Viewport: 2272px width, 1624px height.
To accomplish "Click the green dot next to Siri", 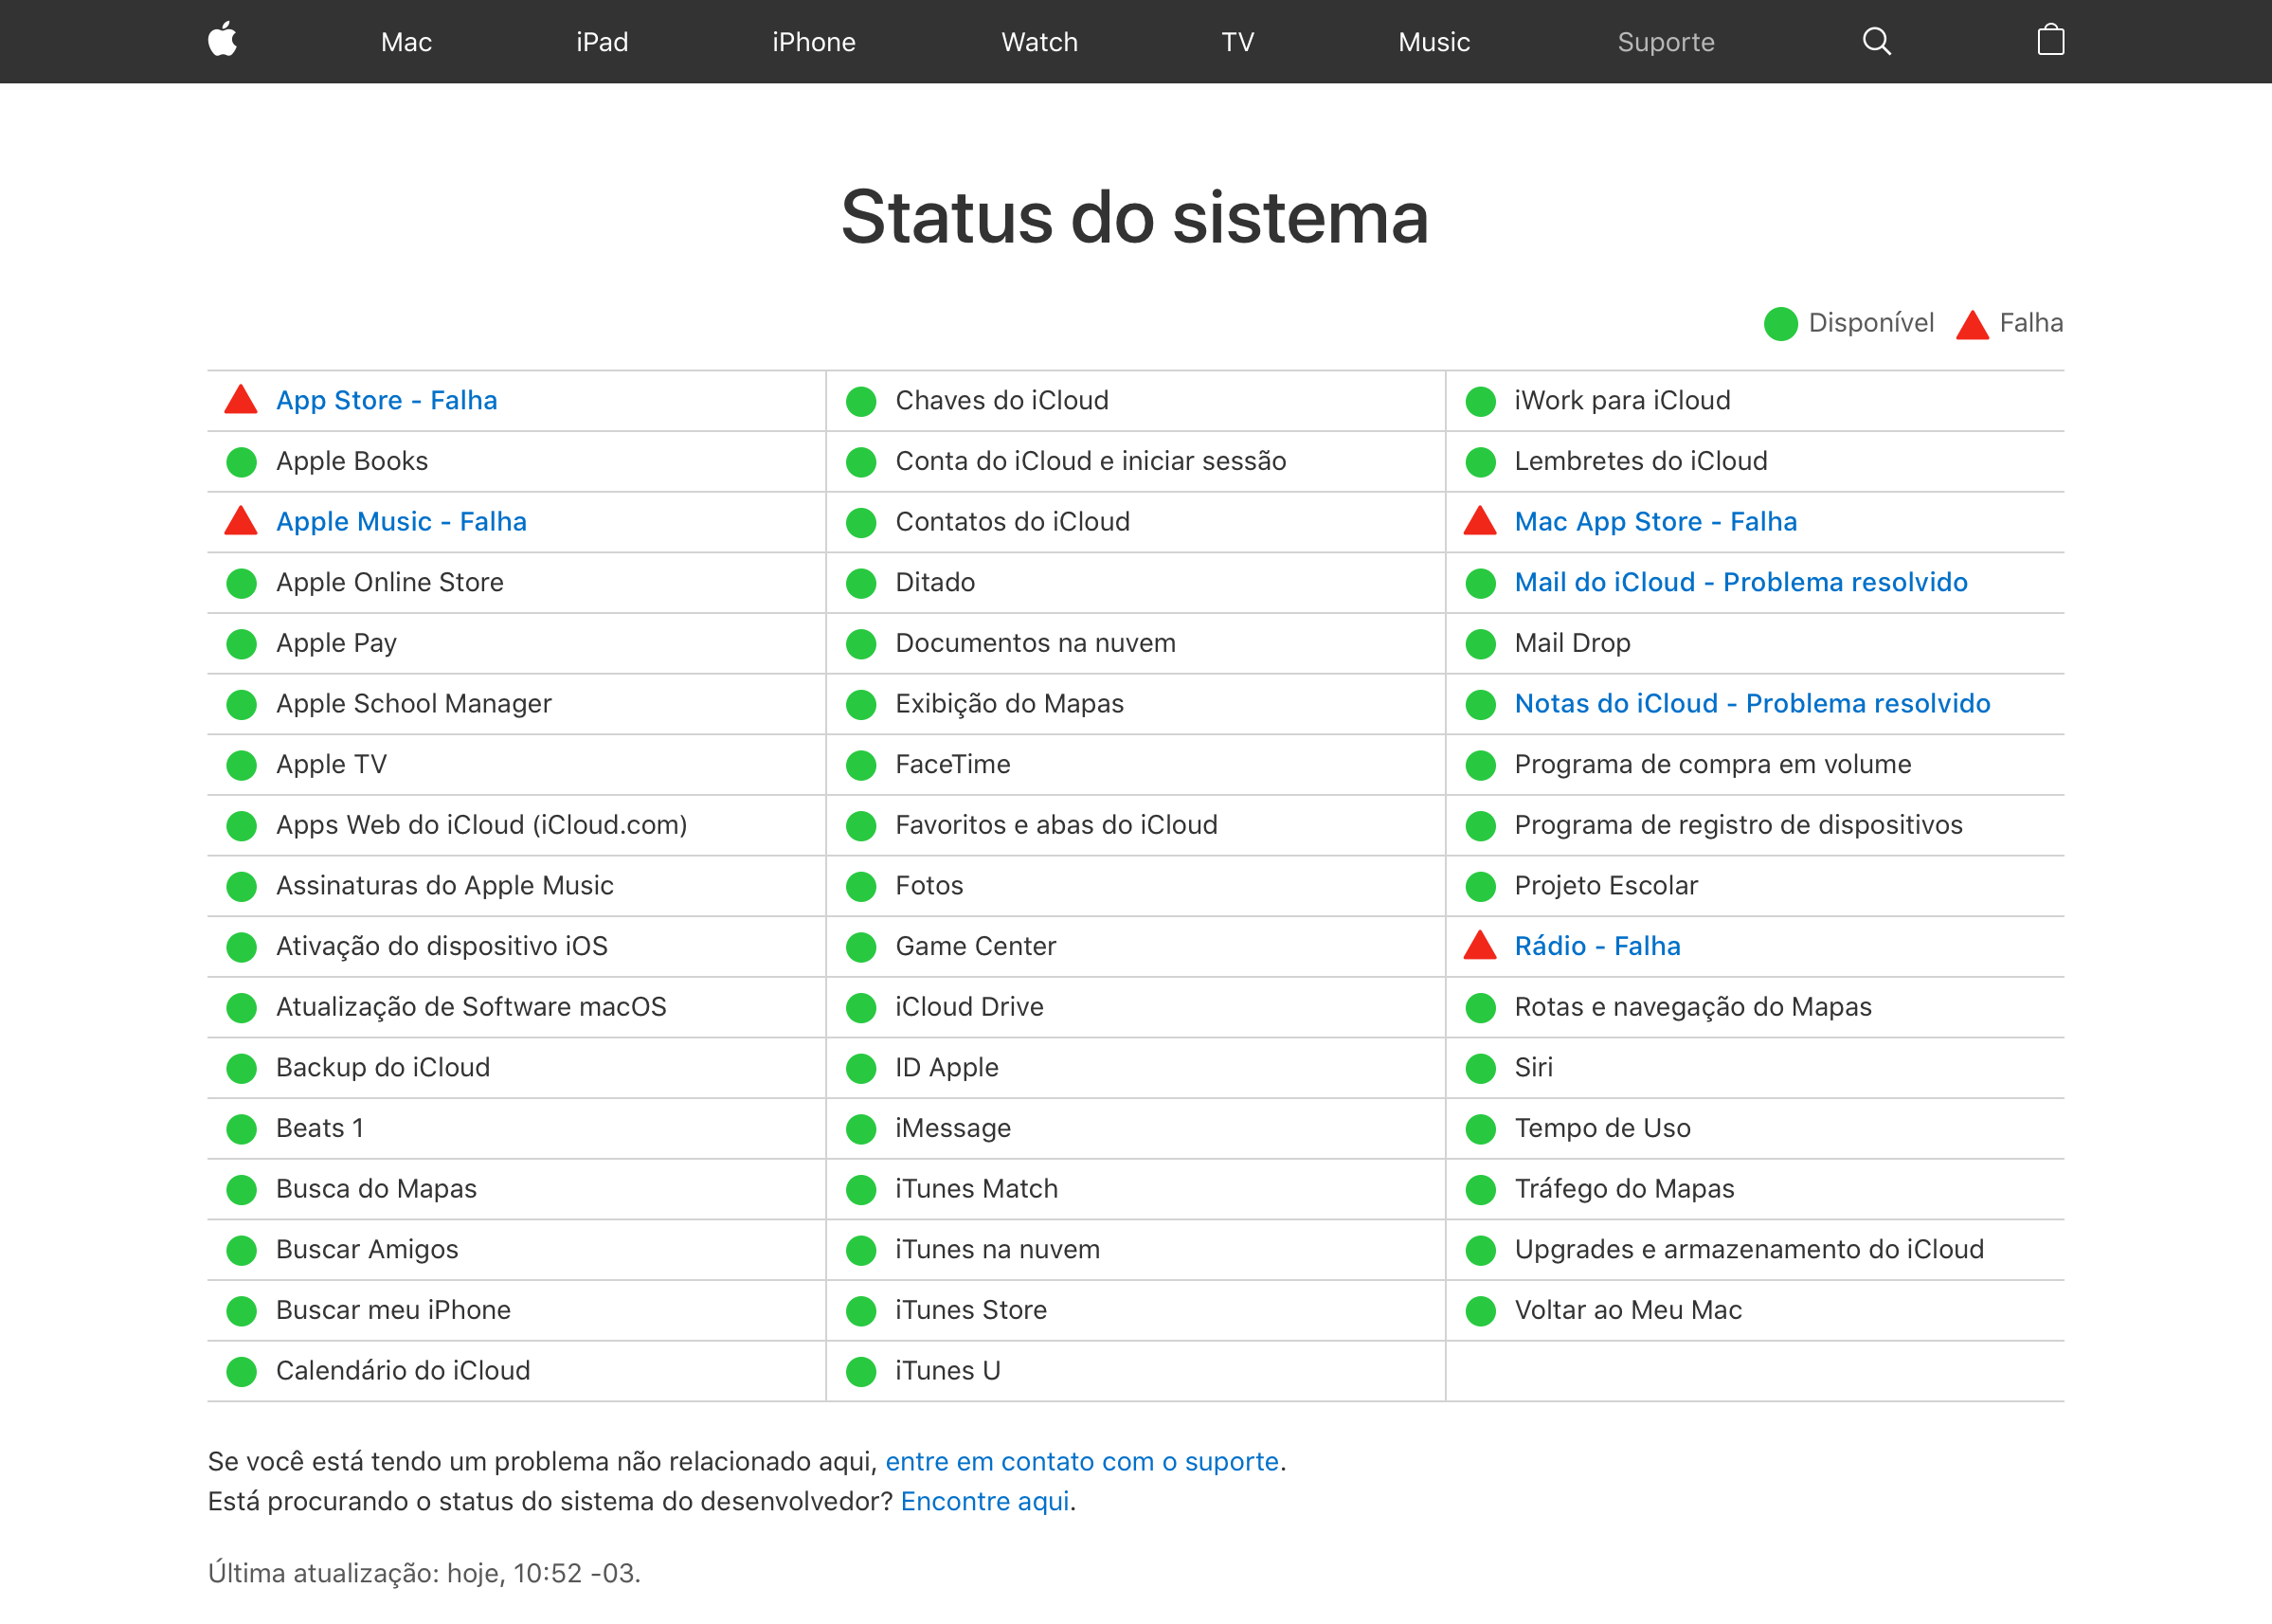I will pos(1480,1068).
